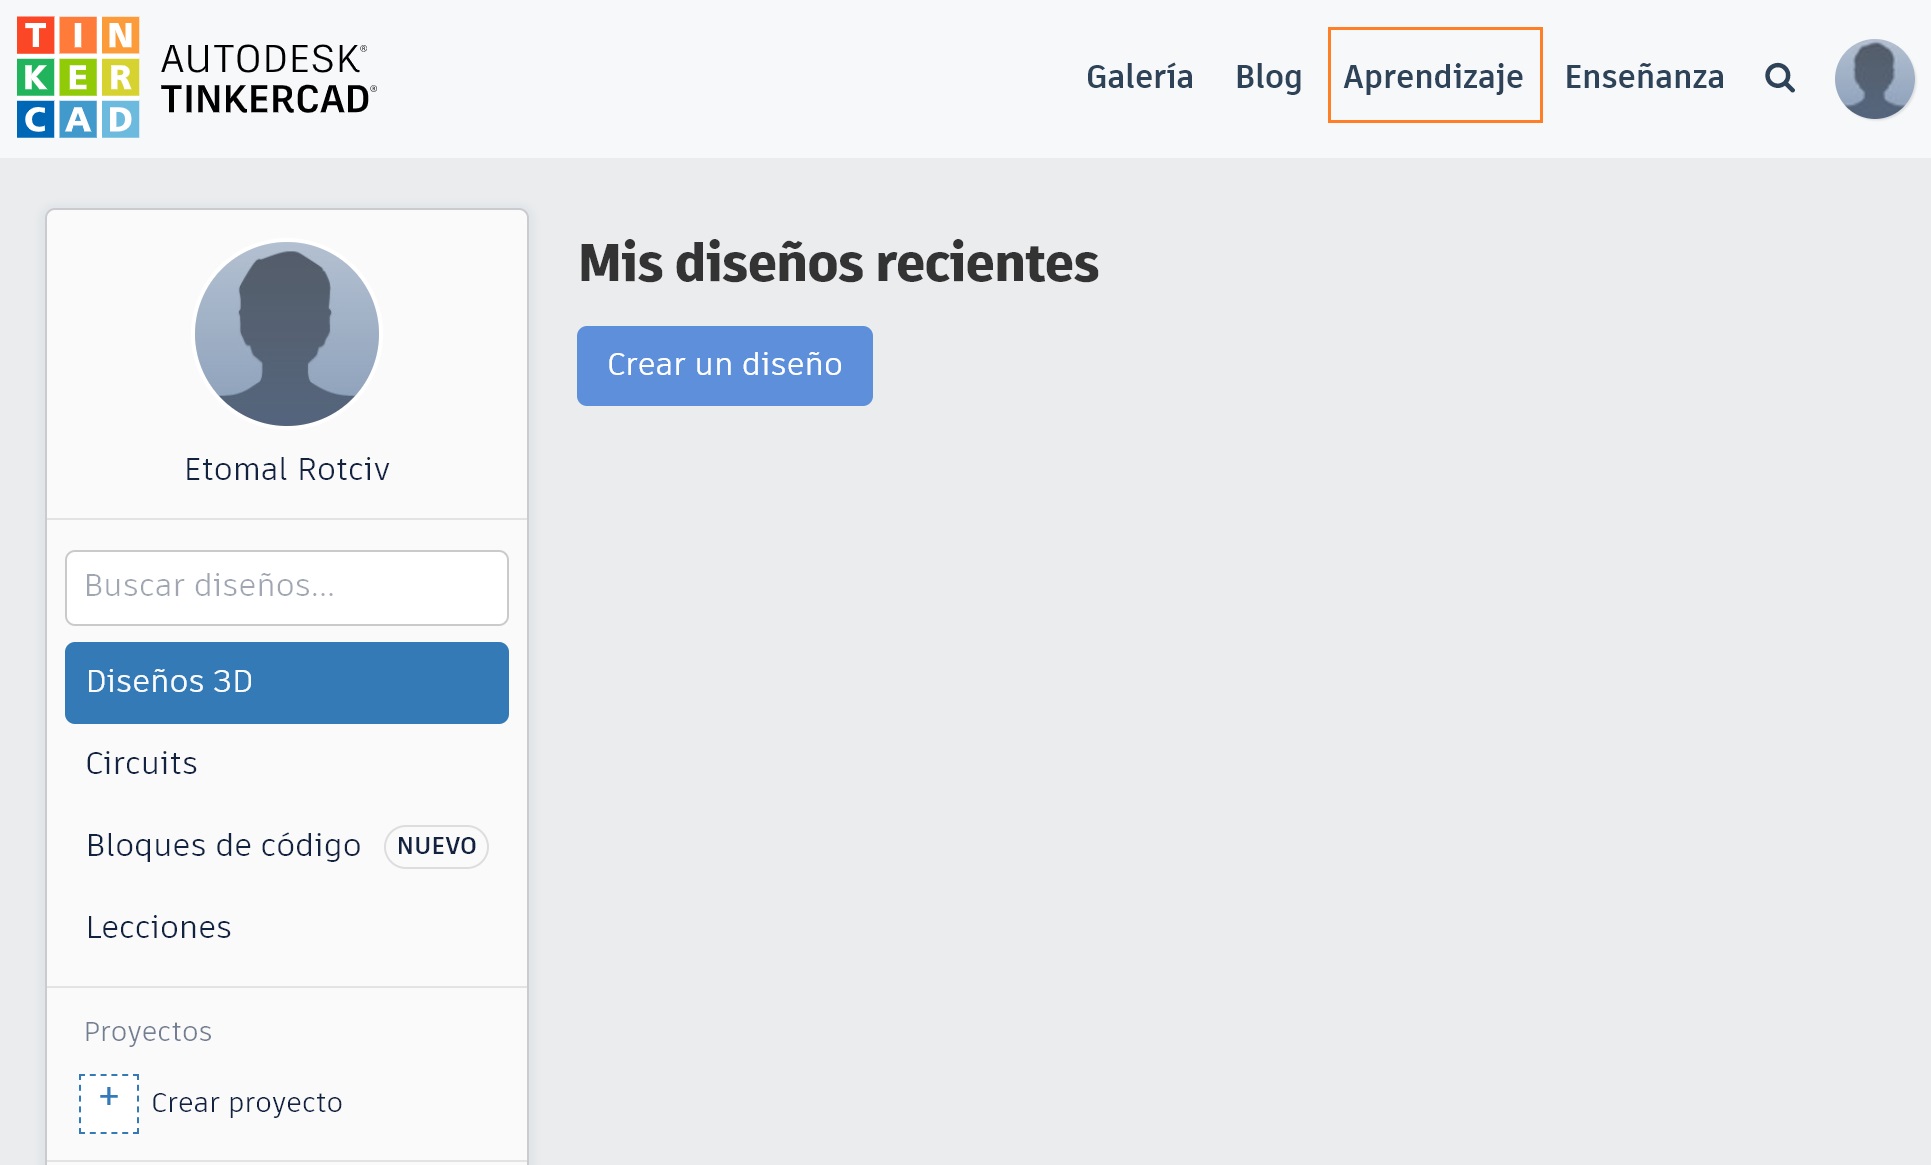
Task: Click the Crear proyecto link
Action: point(247,1103)
